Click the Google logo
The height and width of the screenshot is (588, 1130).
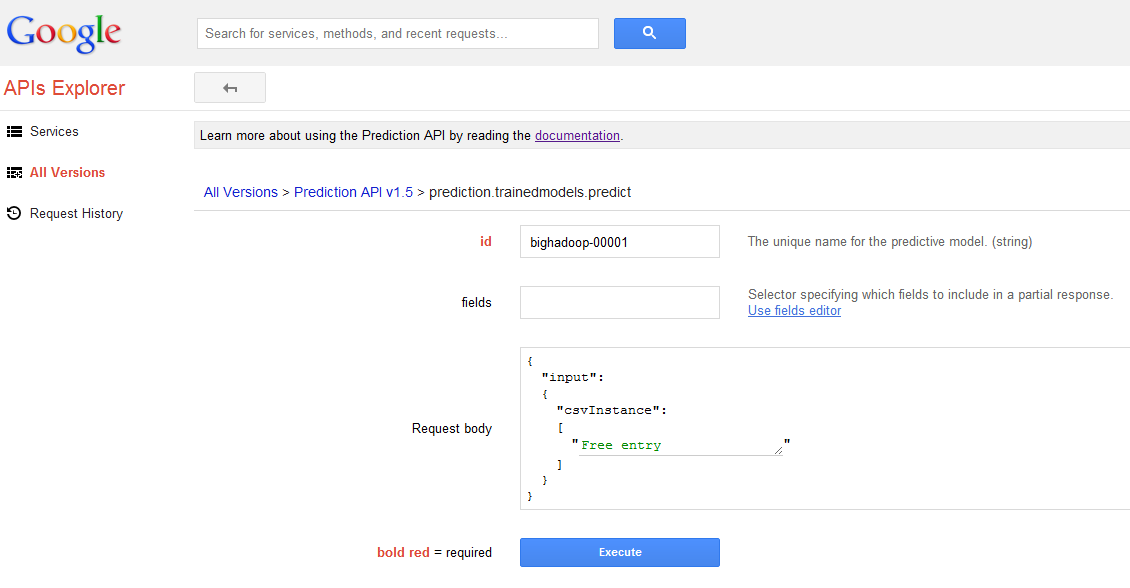pos(64,33)
